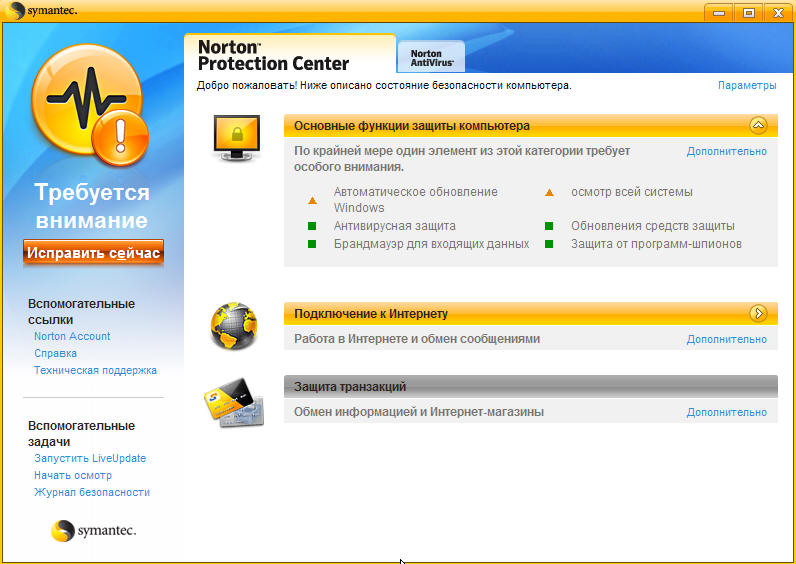This screenshot has height=564, width=796.
Task: Click Обмен информацией и Интернет-магазины text
Action: point(419,412)
